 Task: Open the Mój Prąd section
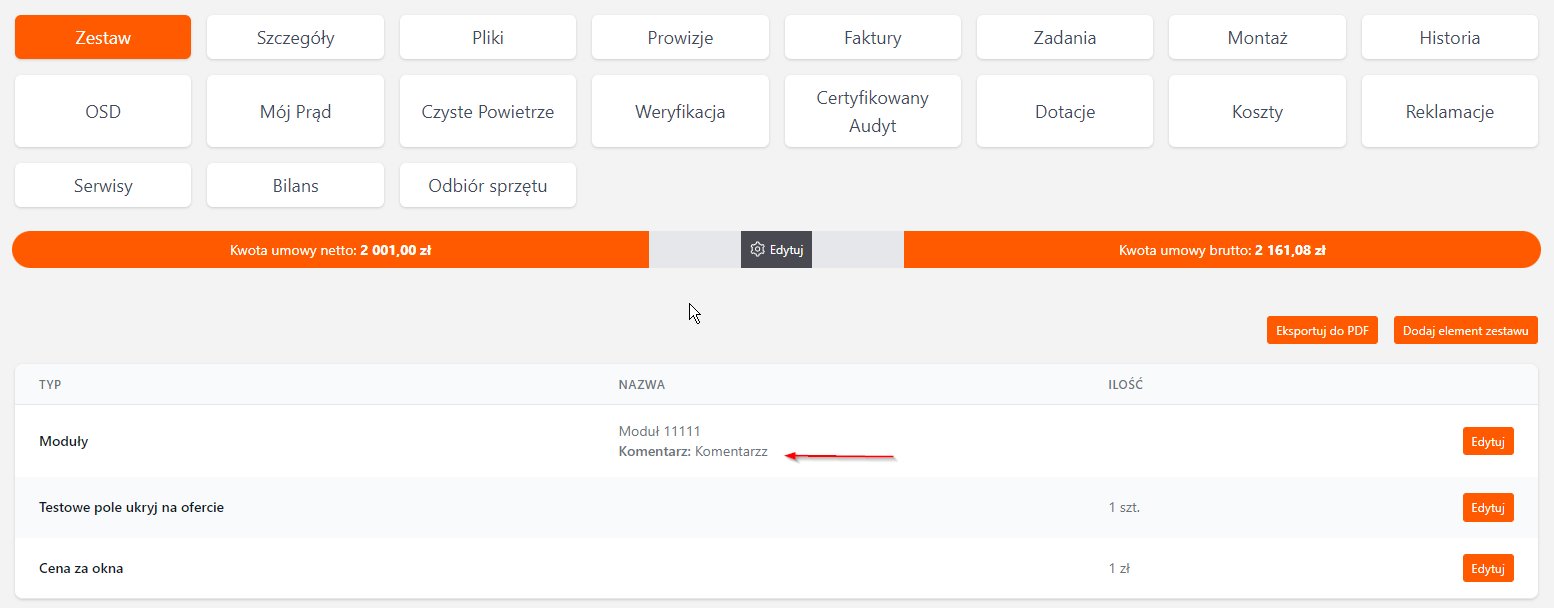tap(295, 112)
